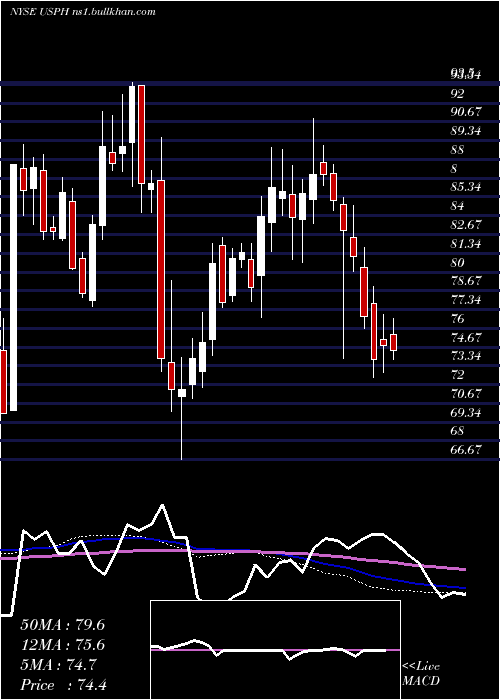Click the 12MA : 75.6 readout
500x700 pixels.
[62, 645]
